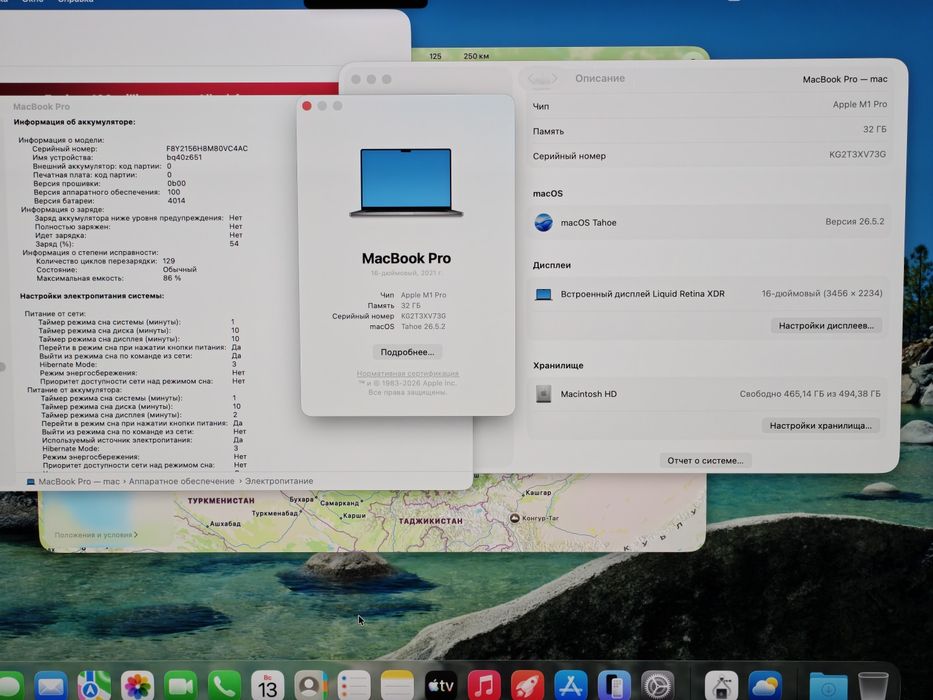Click serial number KG2T3XV73G in Settings
Screen dimensions: 933x700
tap(857, 155)
